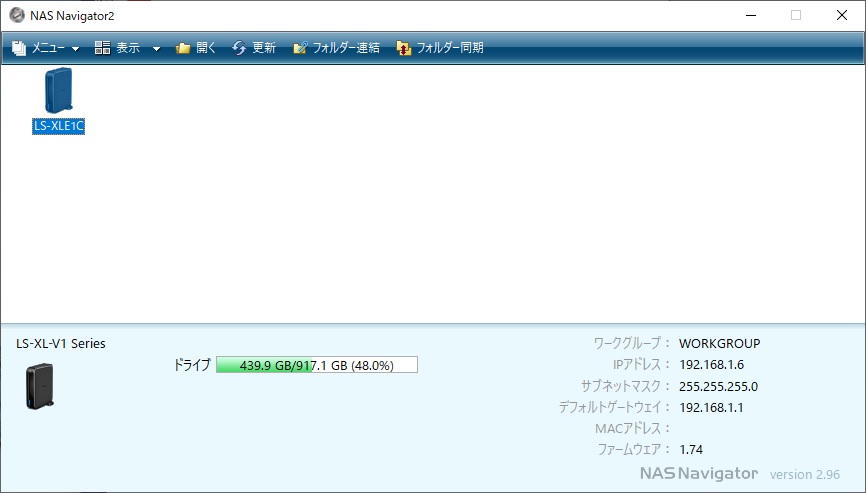Screen dimensions: 866x493
Task: Click the black LinkStation image in details panel
Action: (40, 386)
